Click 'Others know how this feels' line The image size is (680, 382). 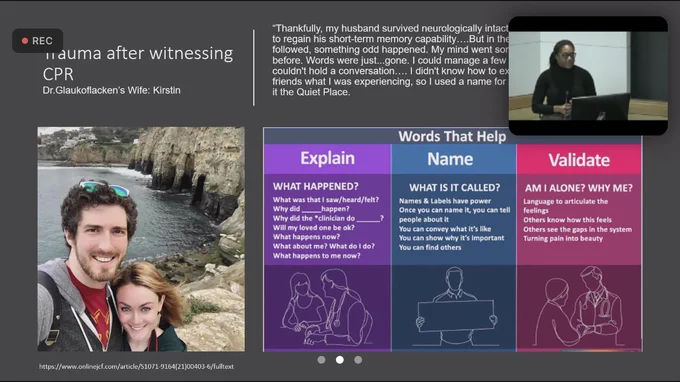click(x=567, y=220)
